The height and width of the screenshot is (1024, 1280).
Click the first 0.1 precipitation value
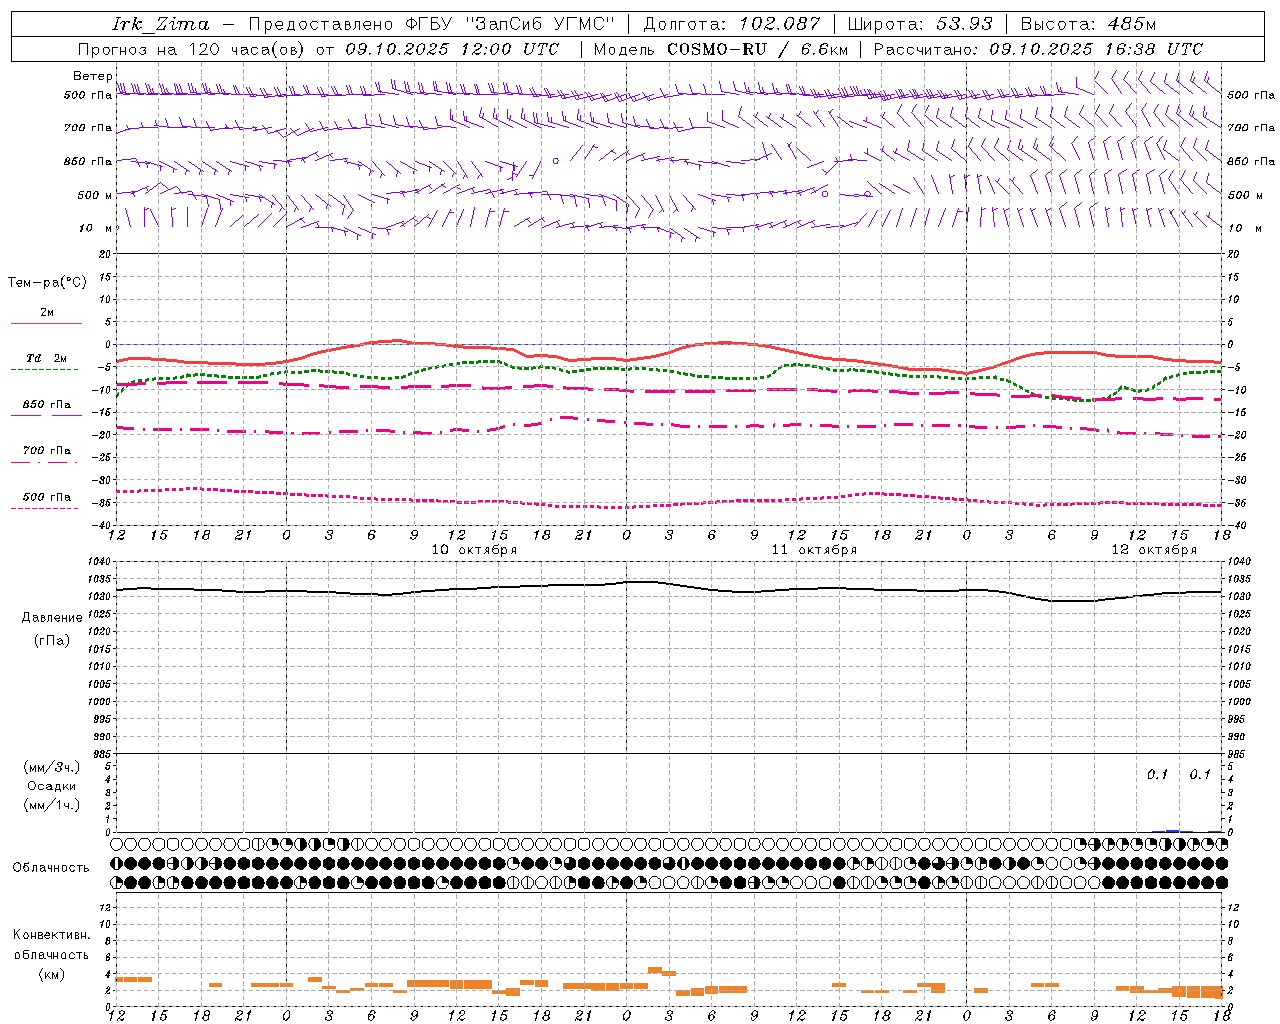click(x=1157, y=774)
